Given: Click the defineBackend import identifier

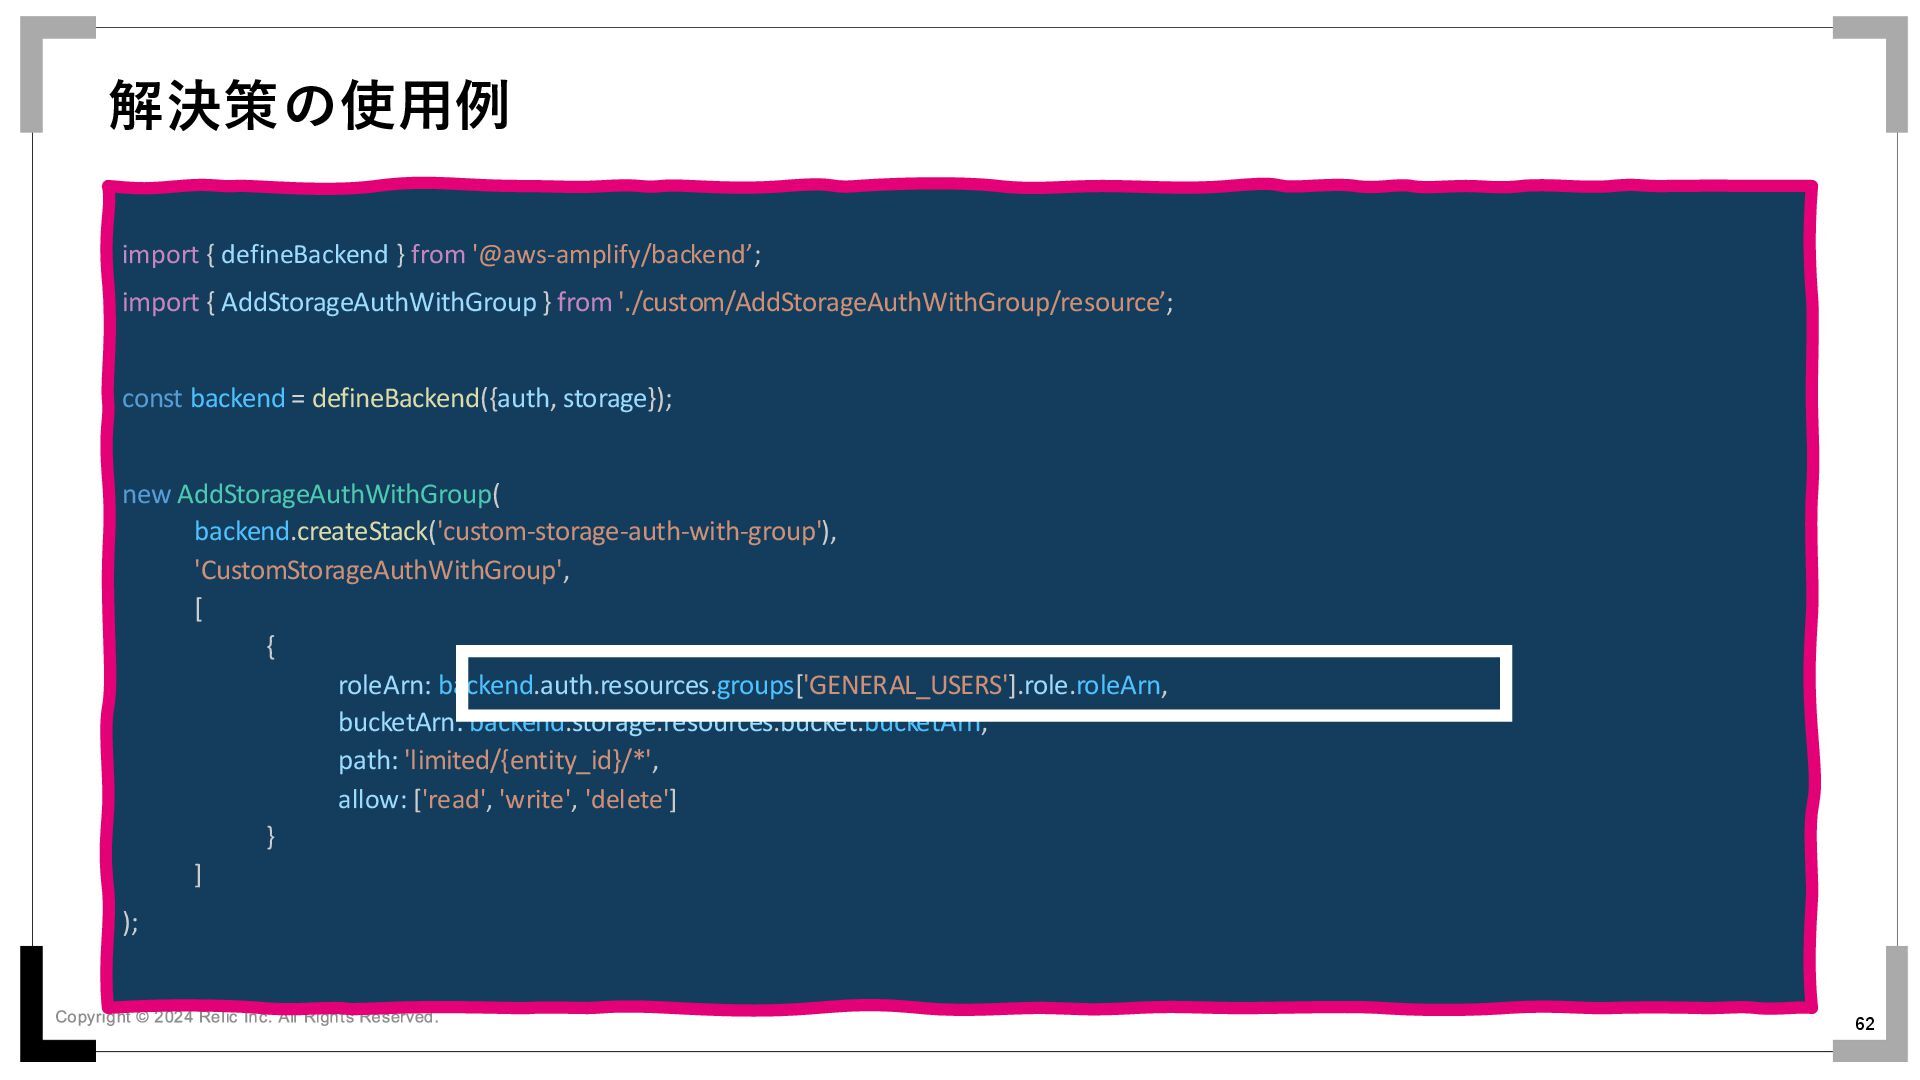Looking at the screenshot, I should (x=304, y=255).
